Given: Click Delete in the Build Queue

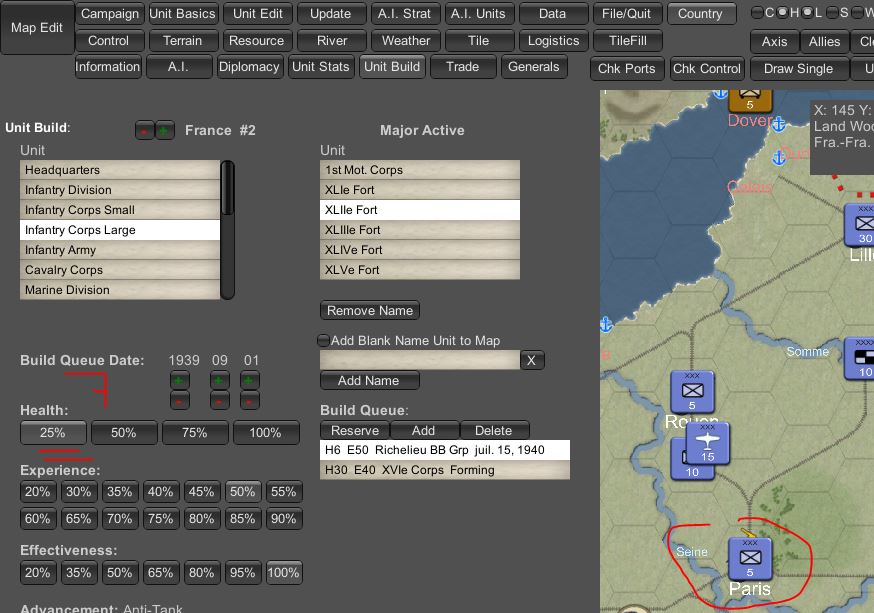Looking at the screenshot, I should (494, 430).
